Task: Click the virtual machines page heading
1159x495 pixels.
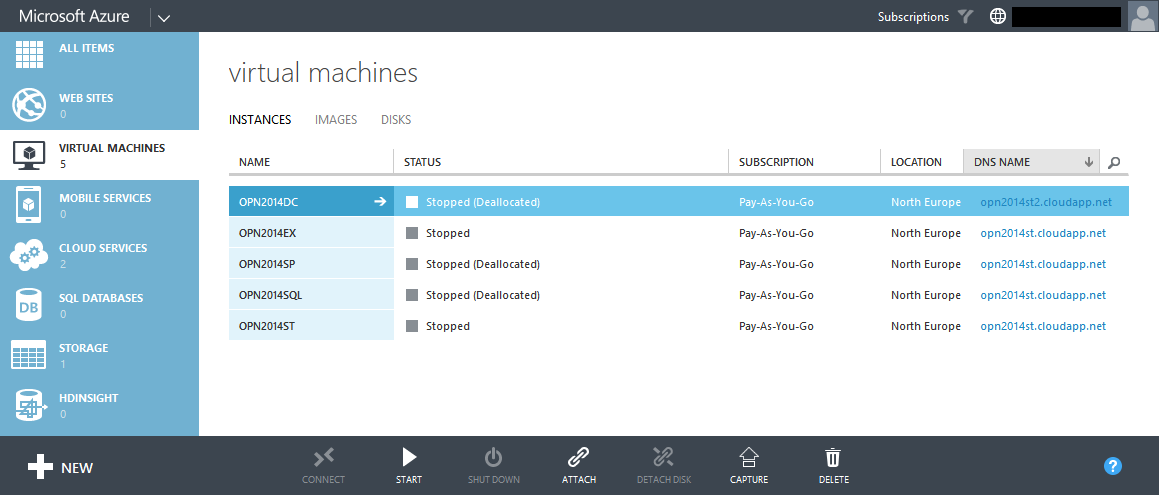Action: pyautogui.click(x=323, y=73)
